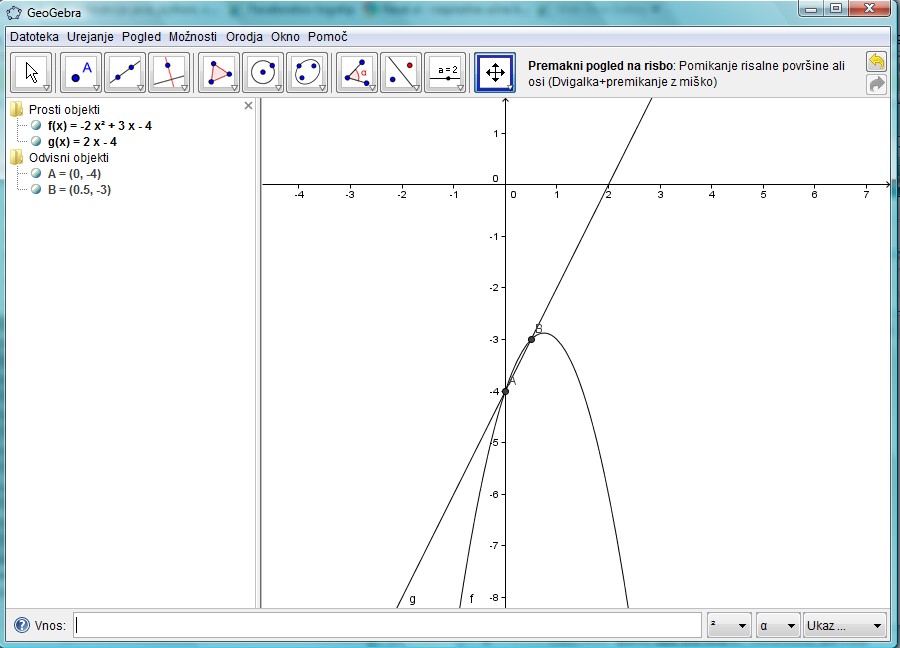
Task: Select the New Point tool
Action: point(81,73)
